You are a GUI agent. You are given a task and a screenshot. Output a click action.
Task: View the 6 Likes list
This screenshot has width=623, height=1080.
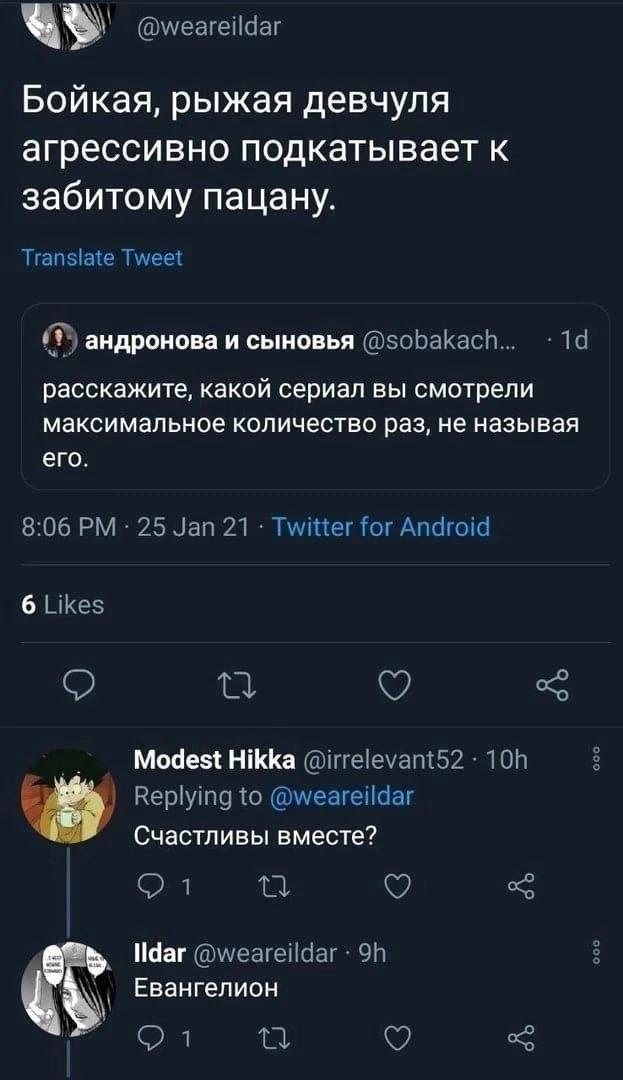pos(62,604)
